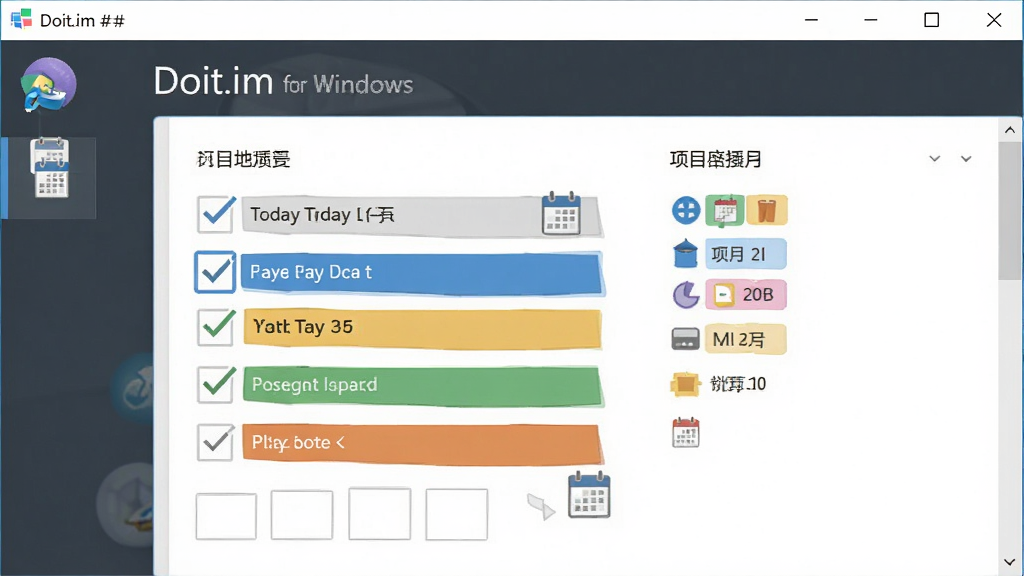Click the Doit.im for Windows header title
1024x576 pixels.
283,82
